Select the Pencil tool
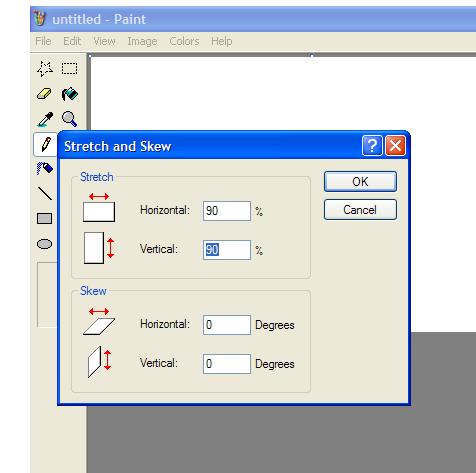The height and width of the screenshot is (473, 476). point(45,144)
